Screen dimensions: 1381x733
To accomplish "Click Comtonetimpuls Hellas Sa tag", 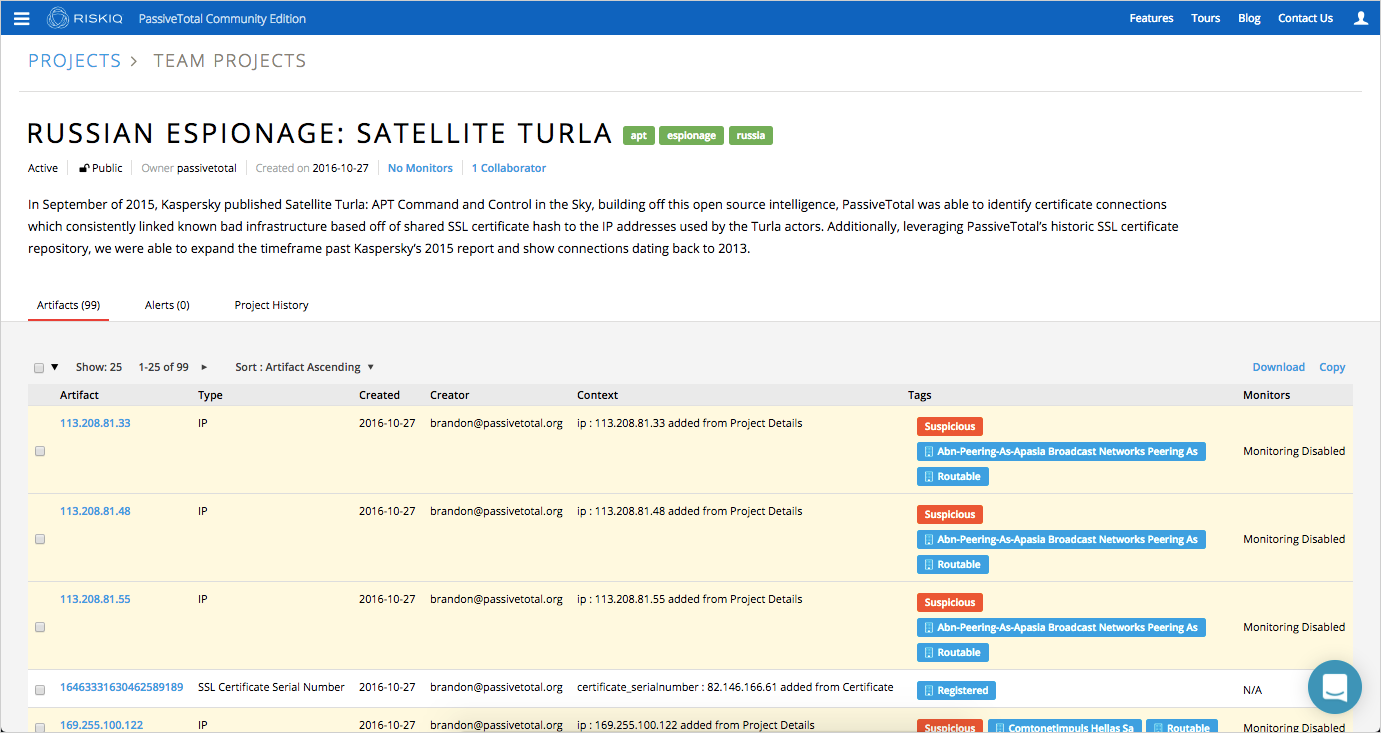I will pyautogui.click(x=1064, y=727).
